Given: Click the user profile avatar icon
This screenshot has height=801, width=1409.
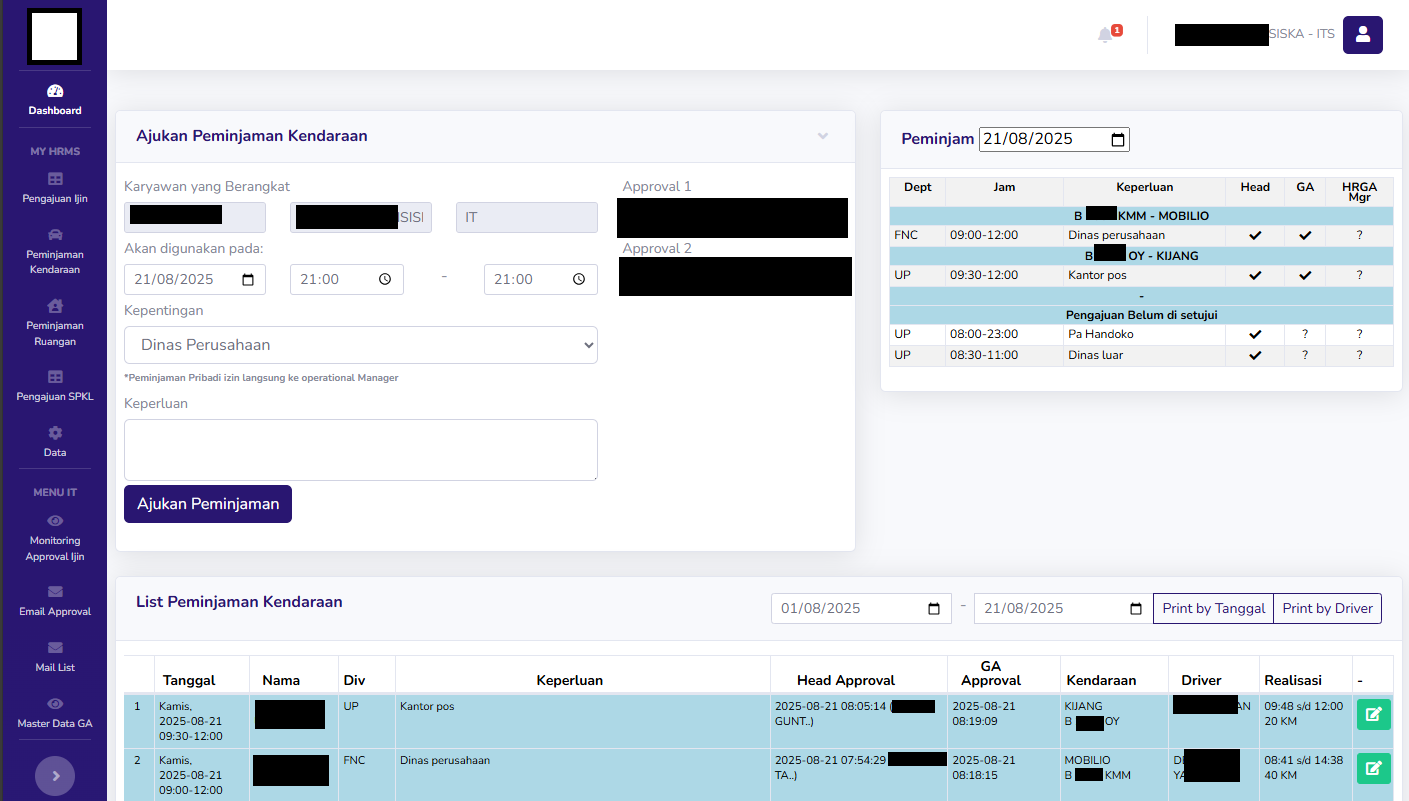Looking at the screenshot, I should (1362, 34).
